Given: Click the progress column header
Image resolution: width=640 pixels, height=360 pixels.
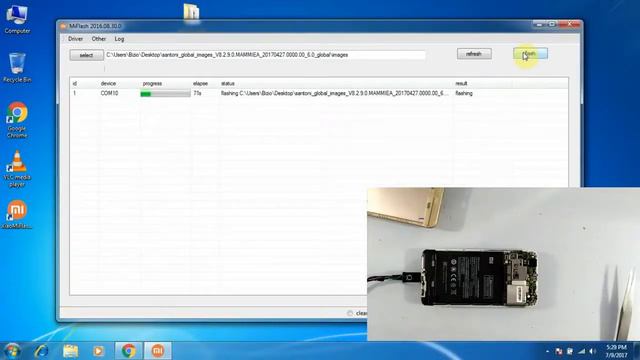Looking at the screenshot, I should coord(152,83).
